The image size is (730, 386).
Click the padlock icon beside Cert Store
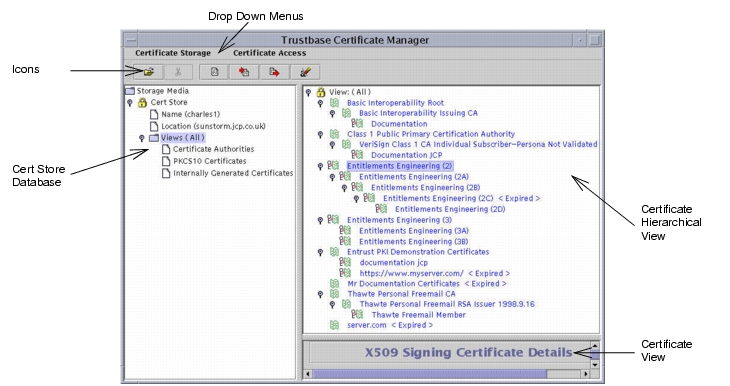click(142, 102)
